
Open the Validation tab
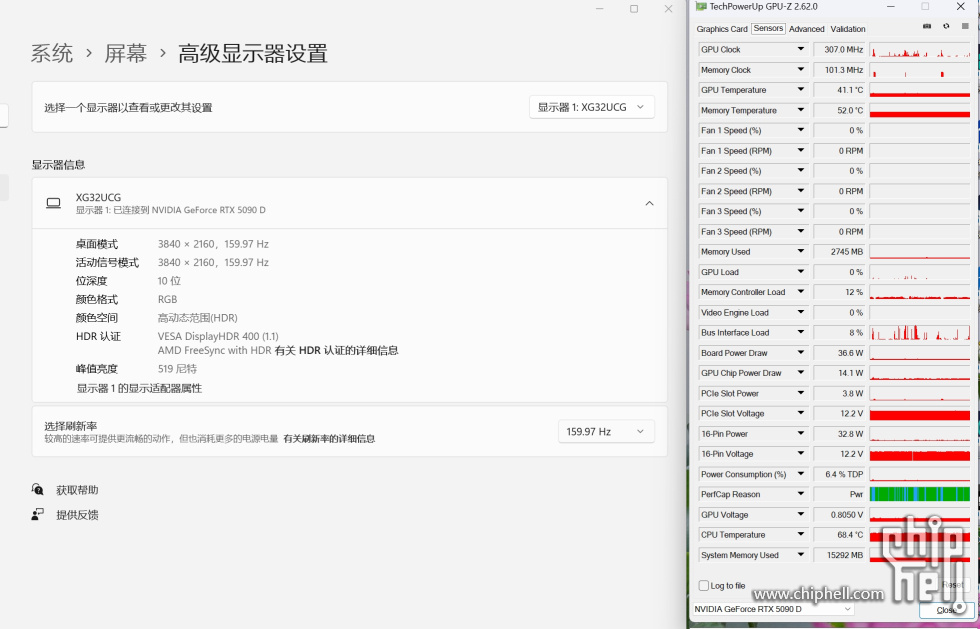click(x=848, y=29)
